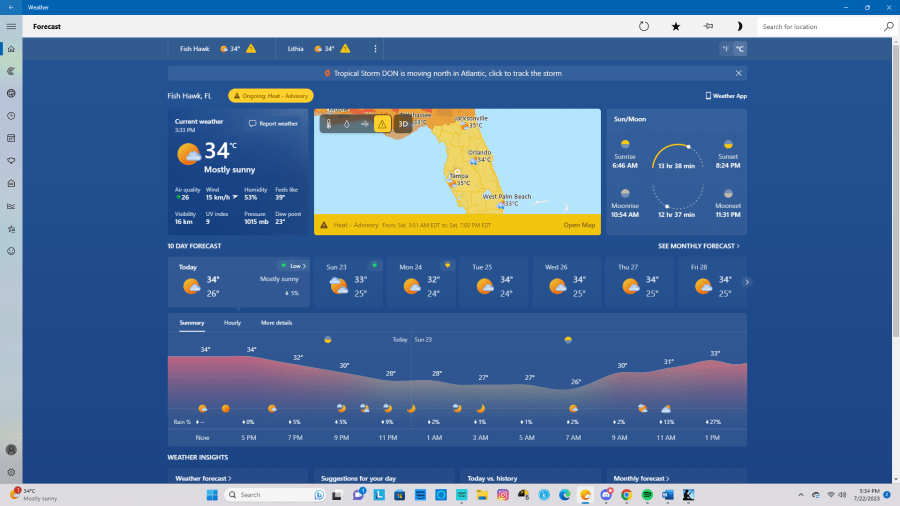The width and height of the screenshot is (900, 506).
Task: Switch to the Hourly tab
Action: (x=232, y=323)
